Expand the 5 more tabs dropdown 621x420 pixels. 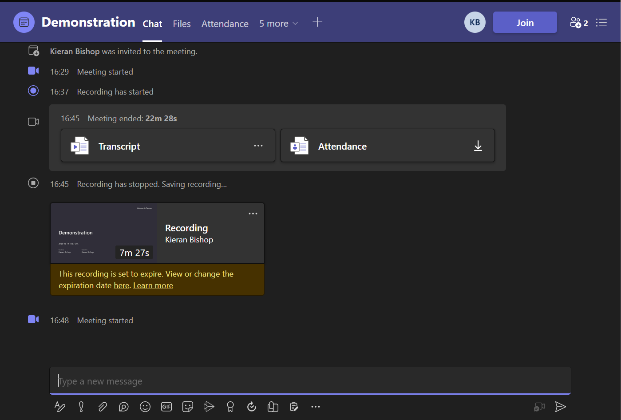[x=279, y=24]
